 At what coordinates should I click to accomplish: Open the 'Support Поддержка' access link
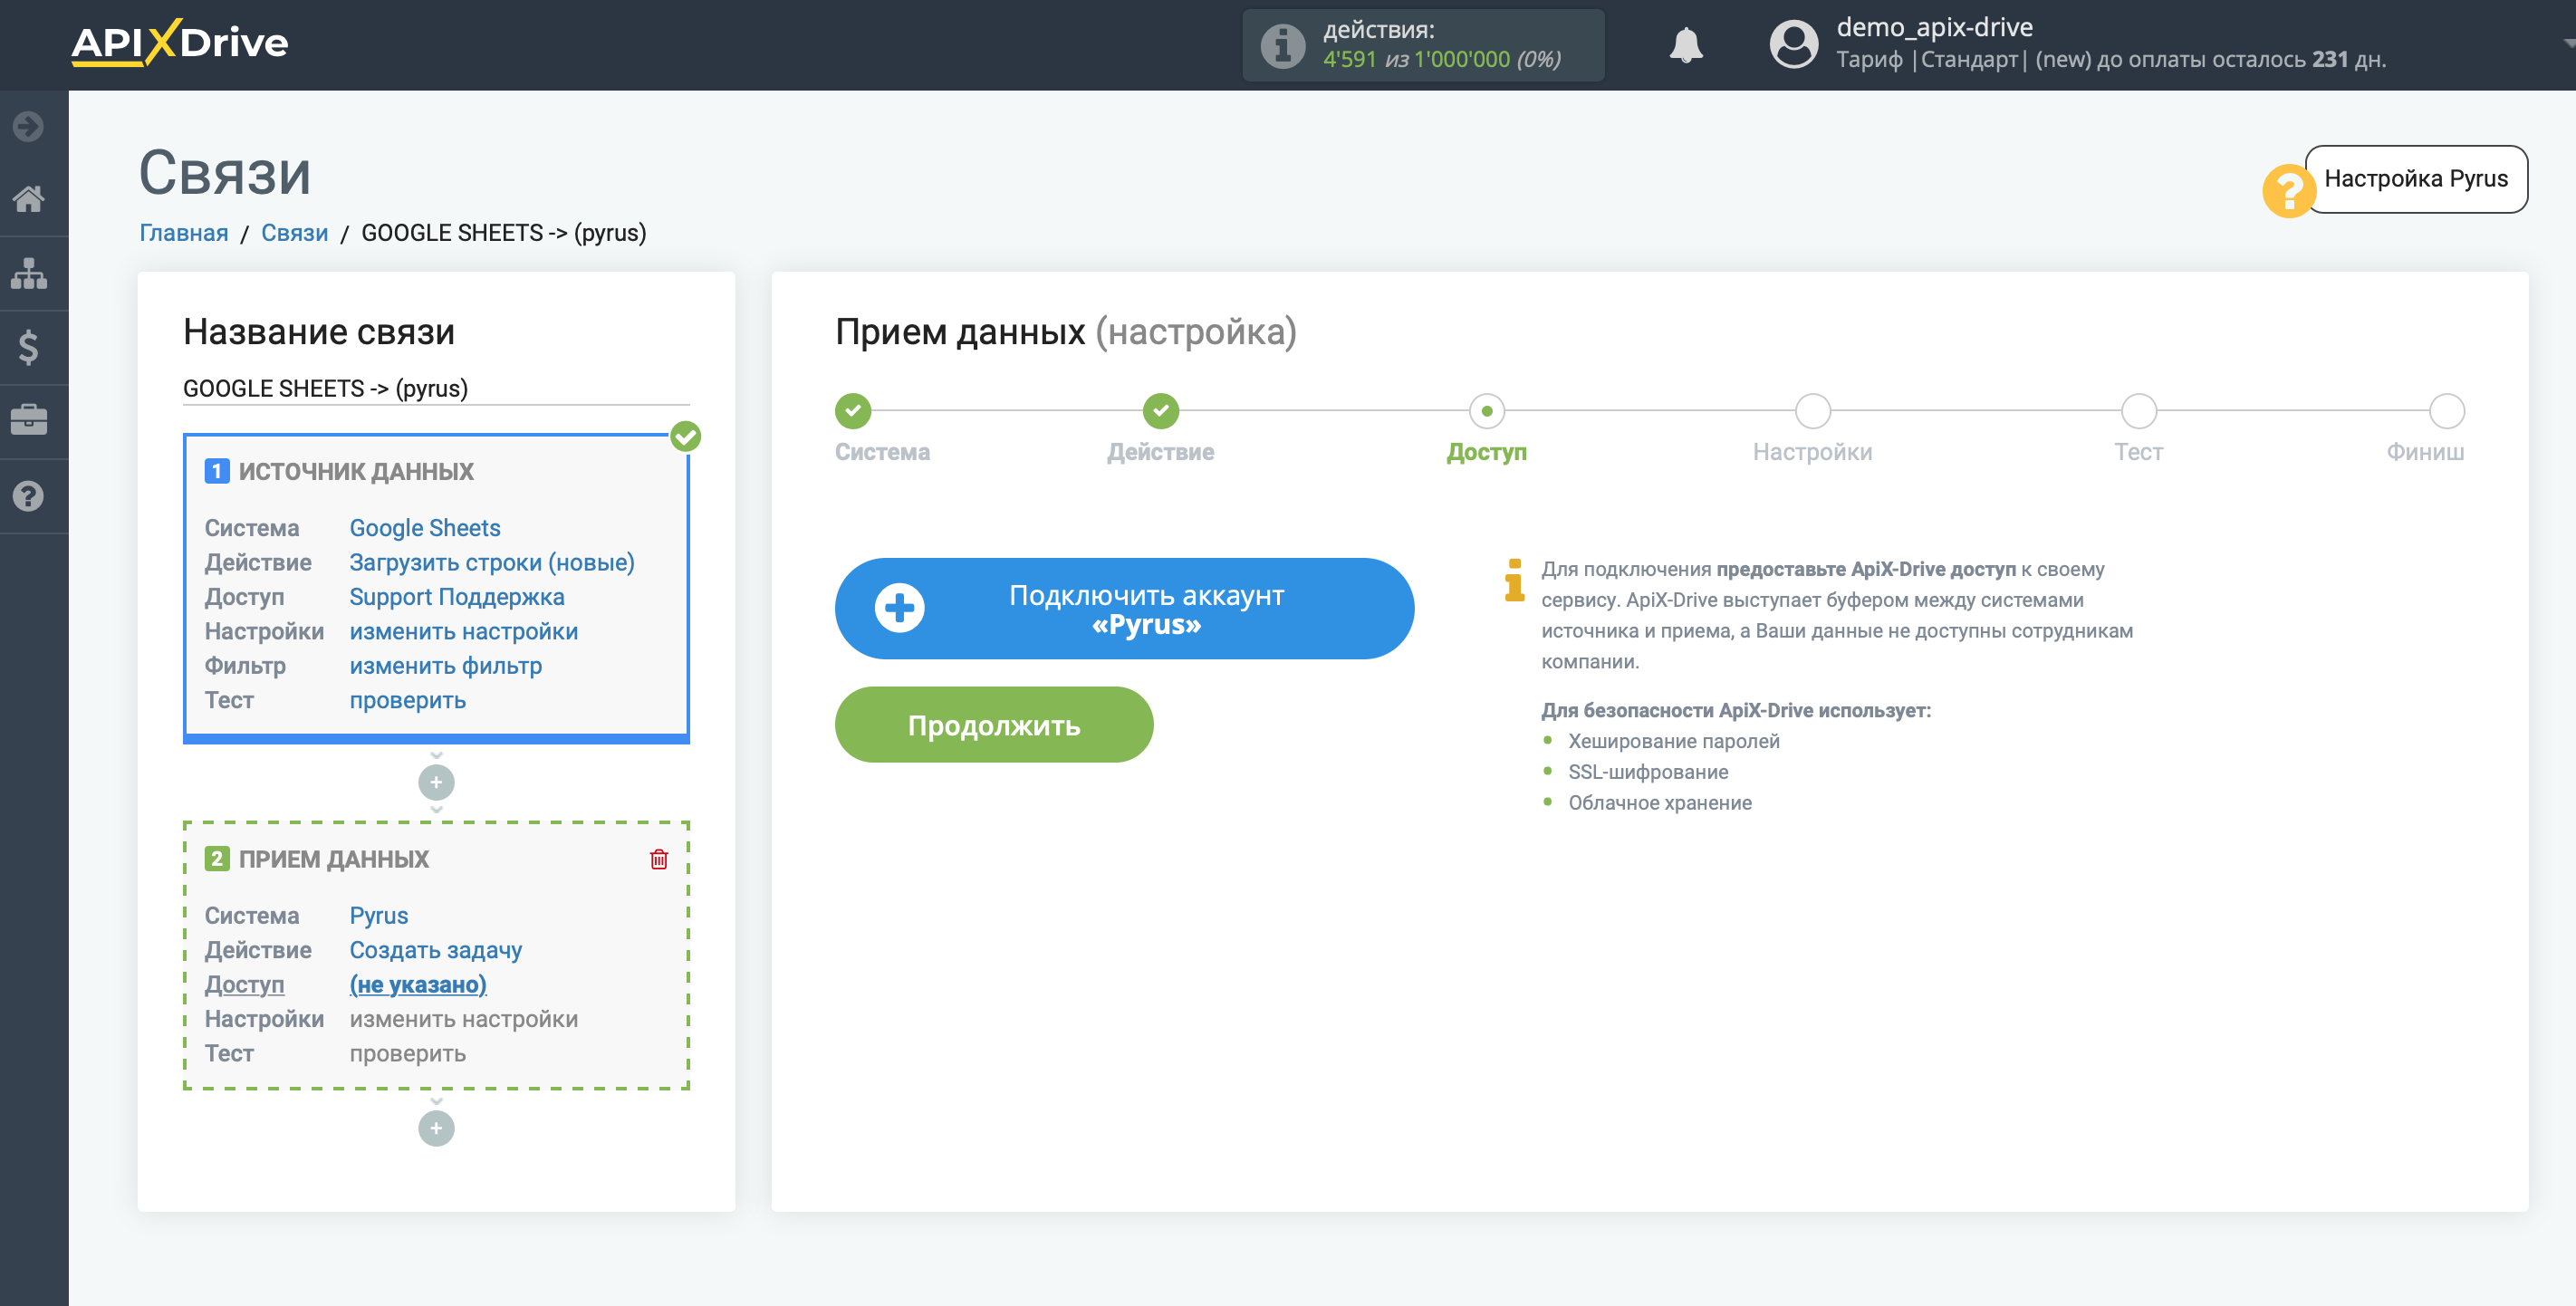456,597
